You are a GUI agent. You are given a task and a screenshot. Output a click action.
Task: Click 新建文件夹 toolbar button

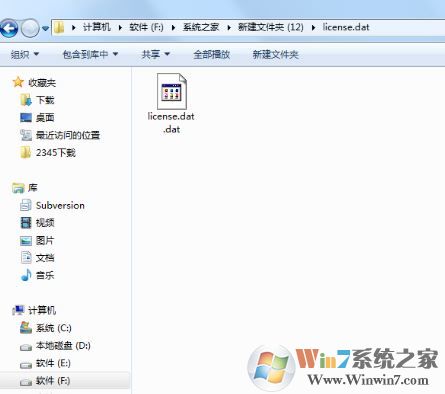(x=275, y=54)
